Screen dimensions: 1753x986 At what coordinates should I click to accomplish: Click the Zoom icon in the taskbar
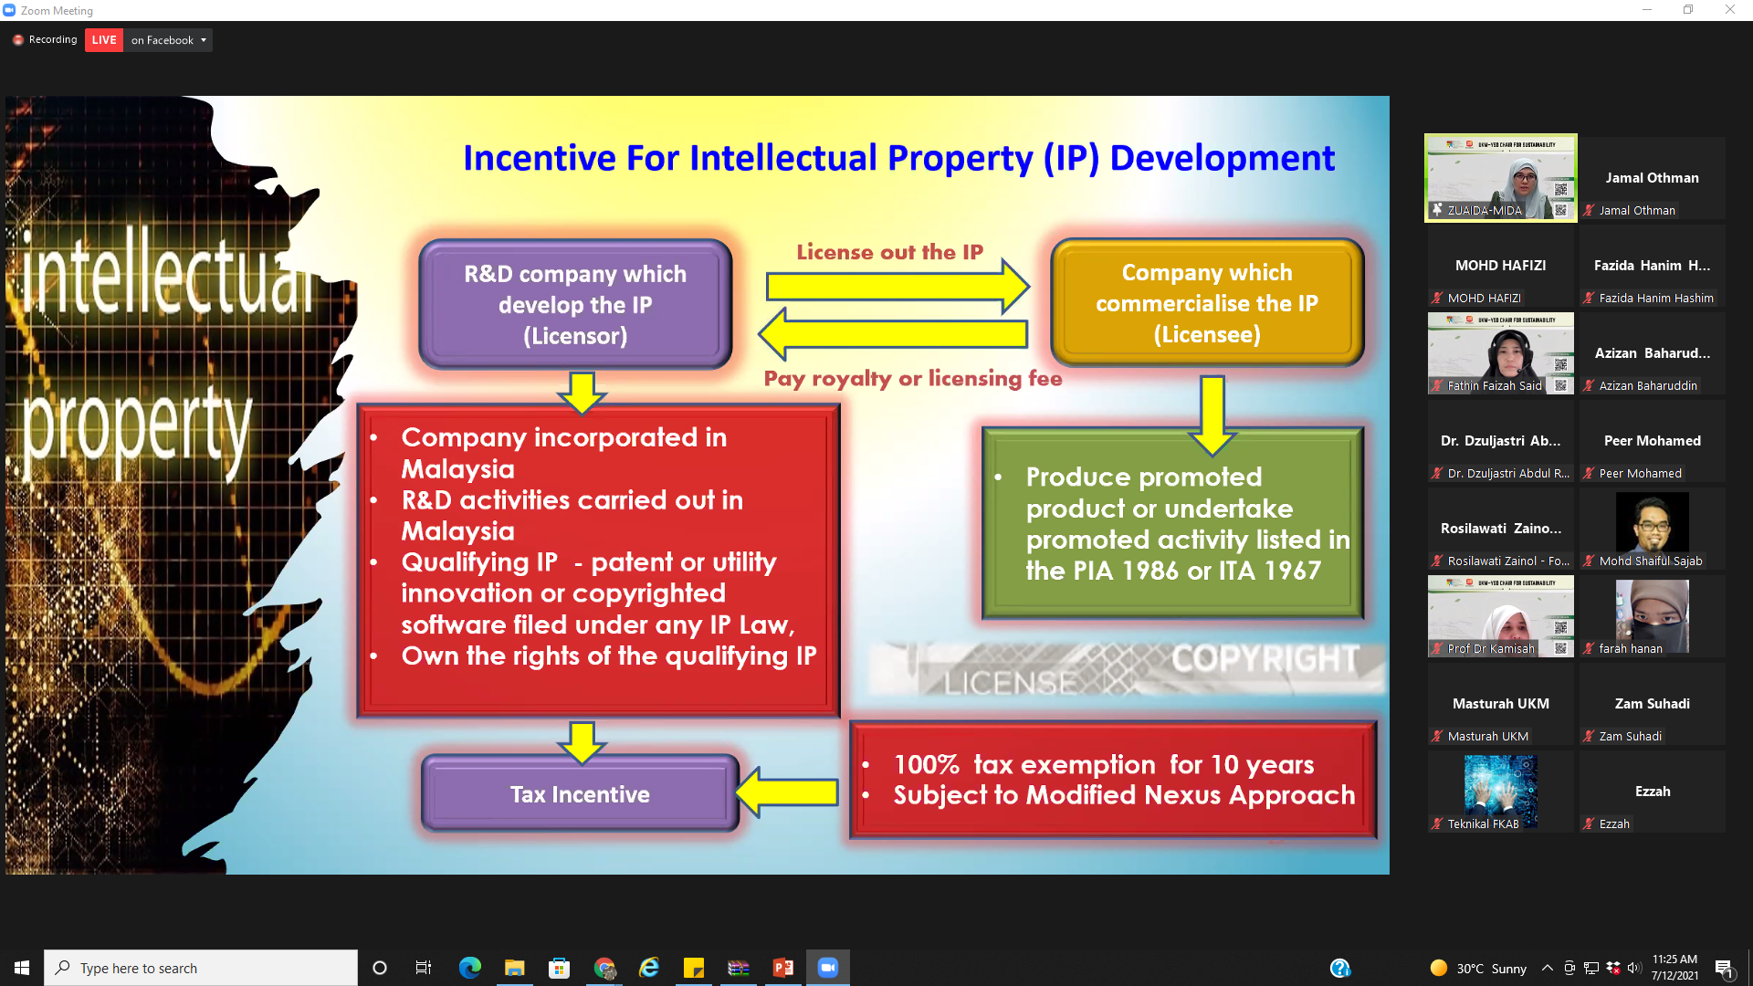[x=828, y=968]
